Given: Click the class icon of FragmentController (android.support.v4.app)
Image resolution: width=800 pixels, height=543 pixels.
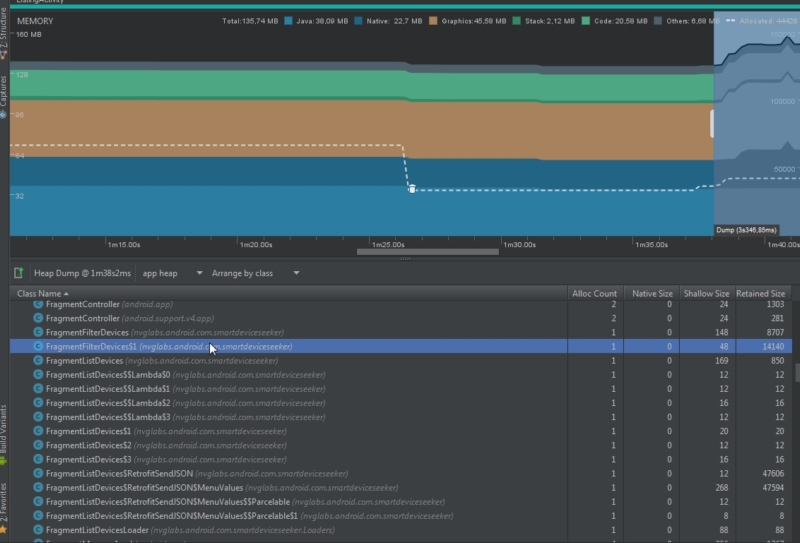Looking at the screenshot, I should 38,318.
